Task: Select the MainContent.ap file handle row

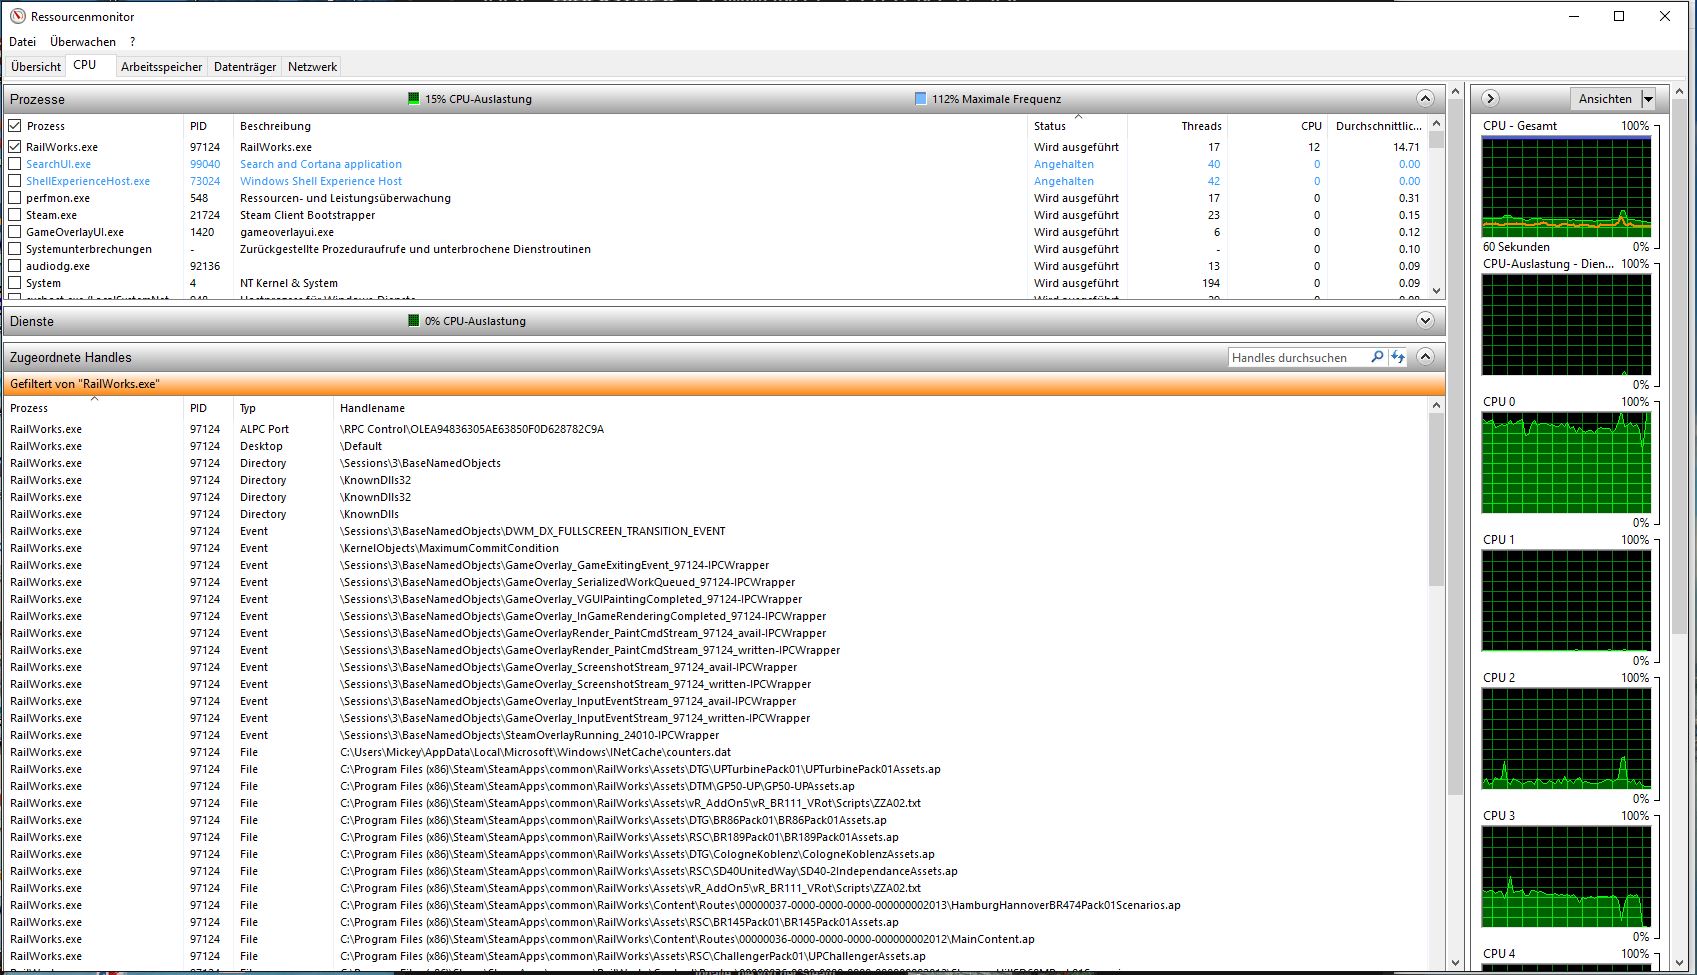Action: pos(715,939)
